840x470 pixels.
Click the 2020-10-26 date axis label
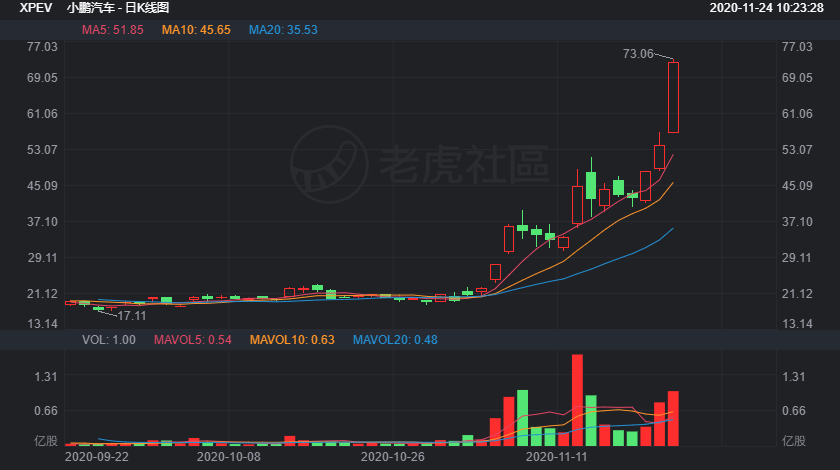coord(393,457)
